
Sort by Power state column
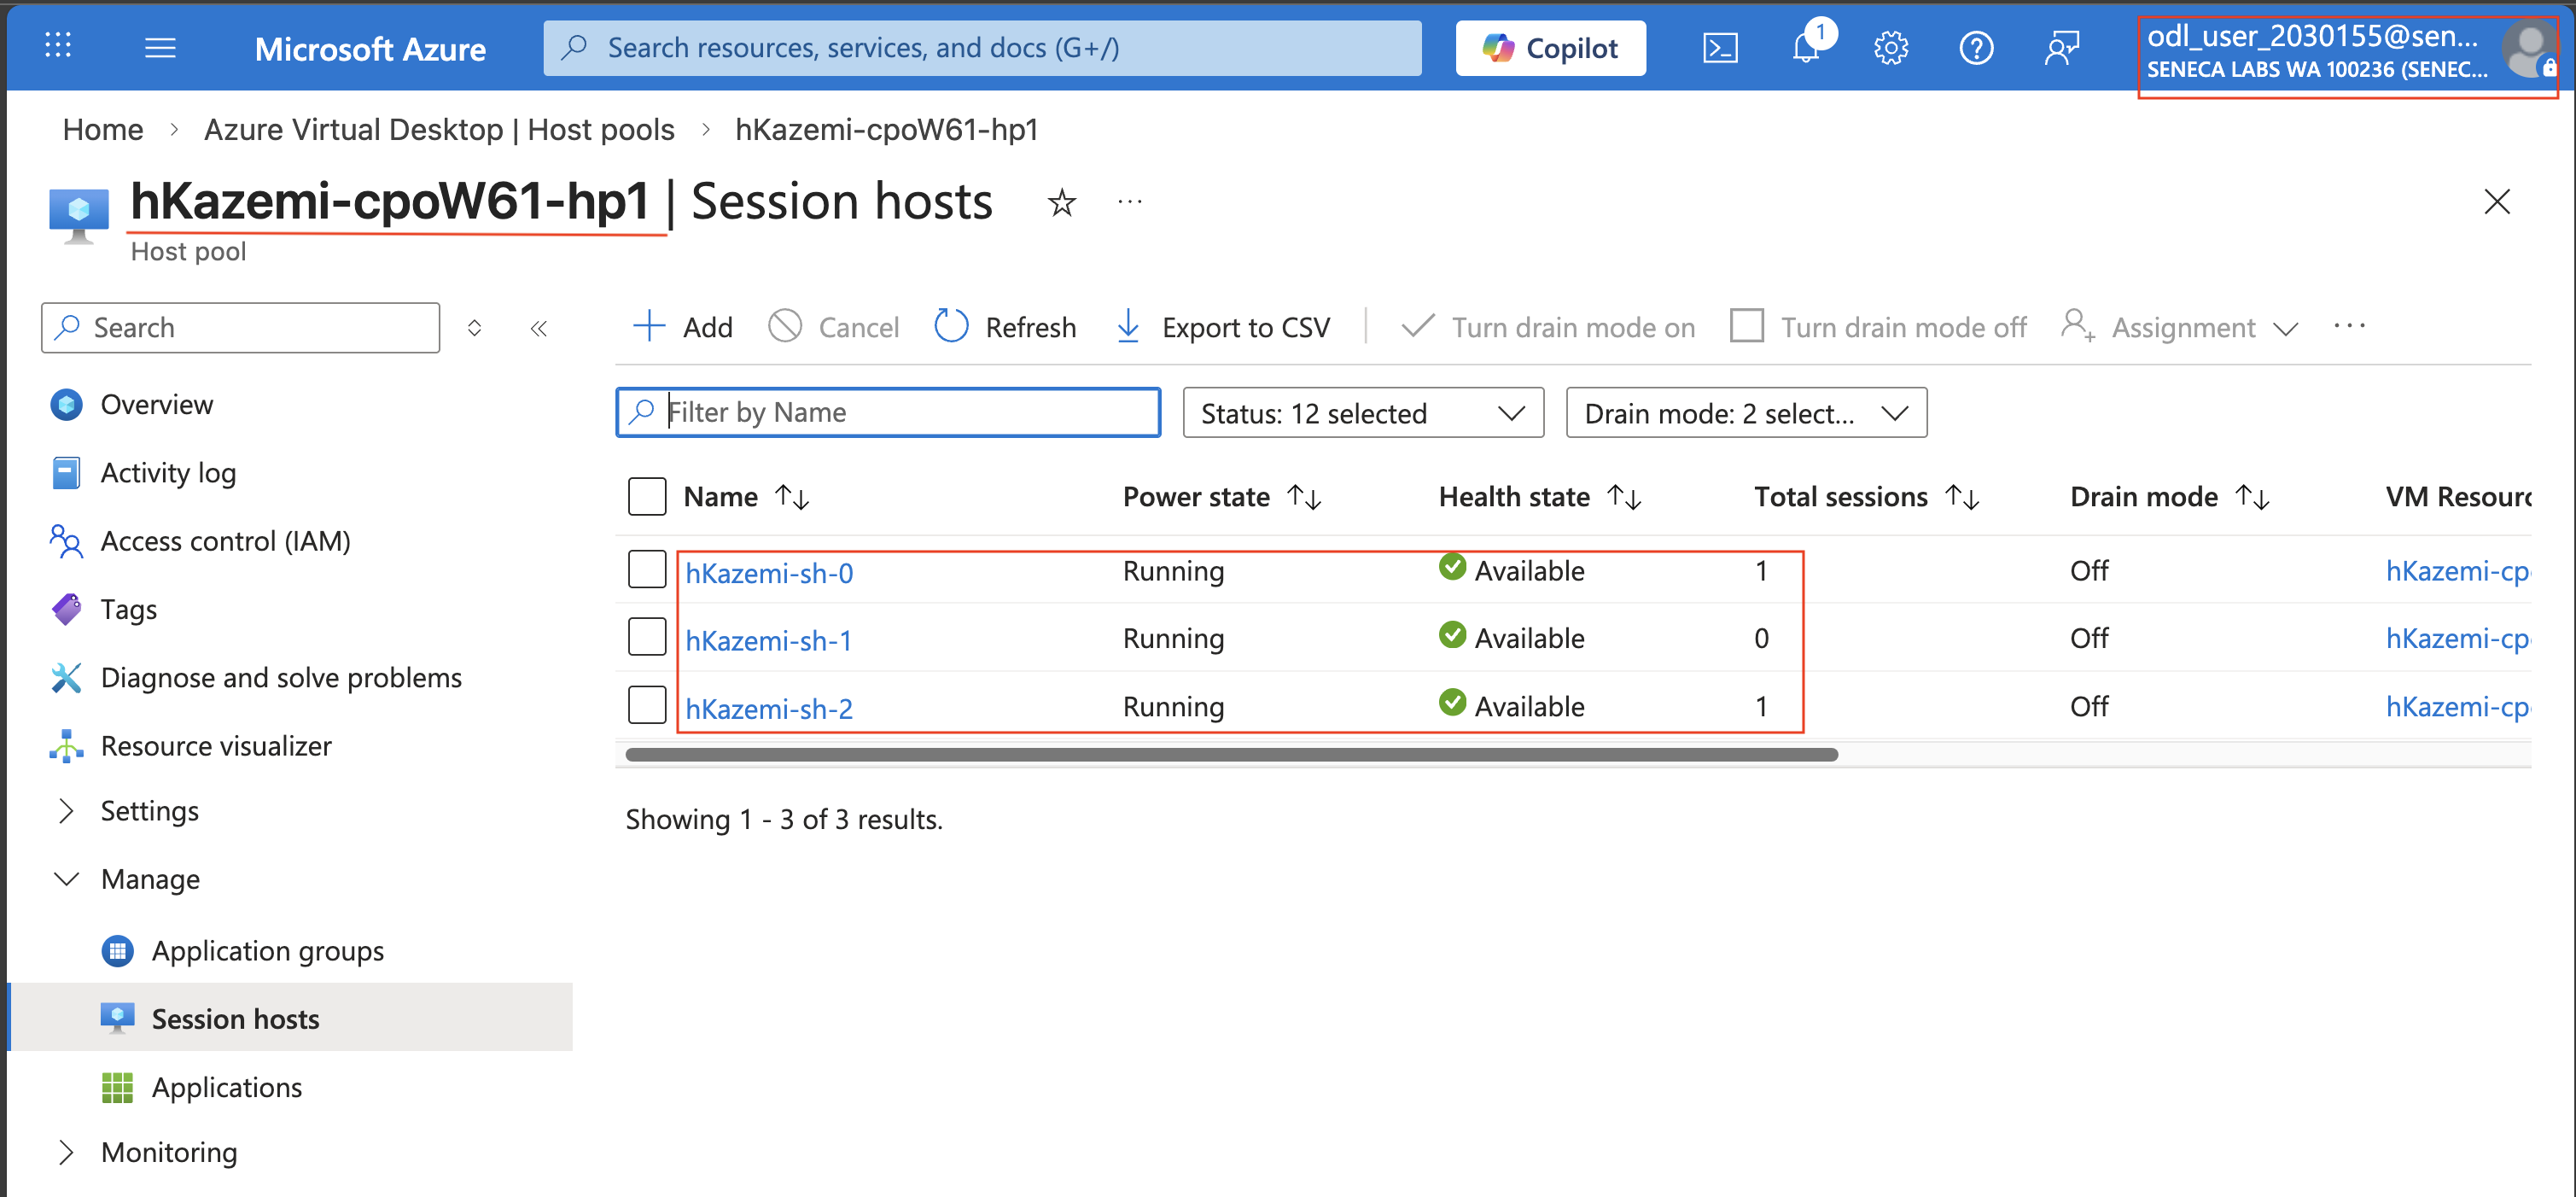(1222, 497)
